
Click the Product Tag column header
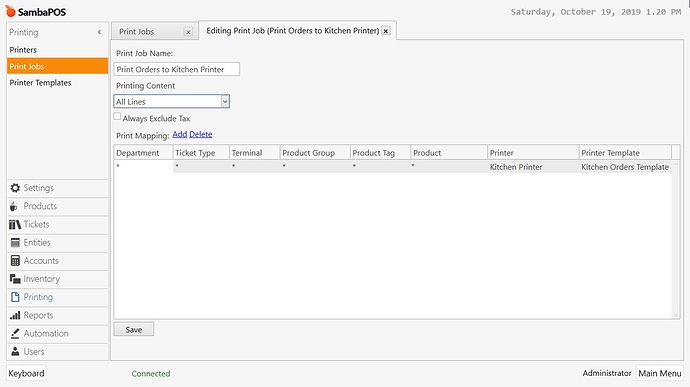(x=380, y=153)
